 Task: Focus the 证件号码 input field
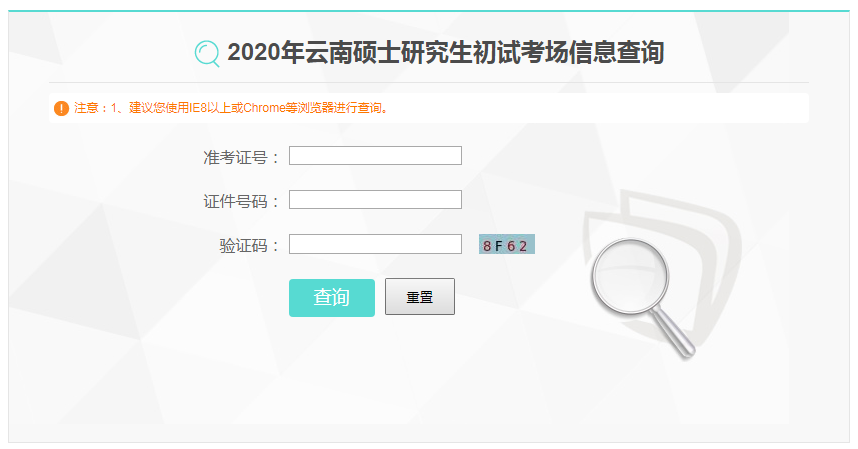coord(375,200)
